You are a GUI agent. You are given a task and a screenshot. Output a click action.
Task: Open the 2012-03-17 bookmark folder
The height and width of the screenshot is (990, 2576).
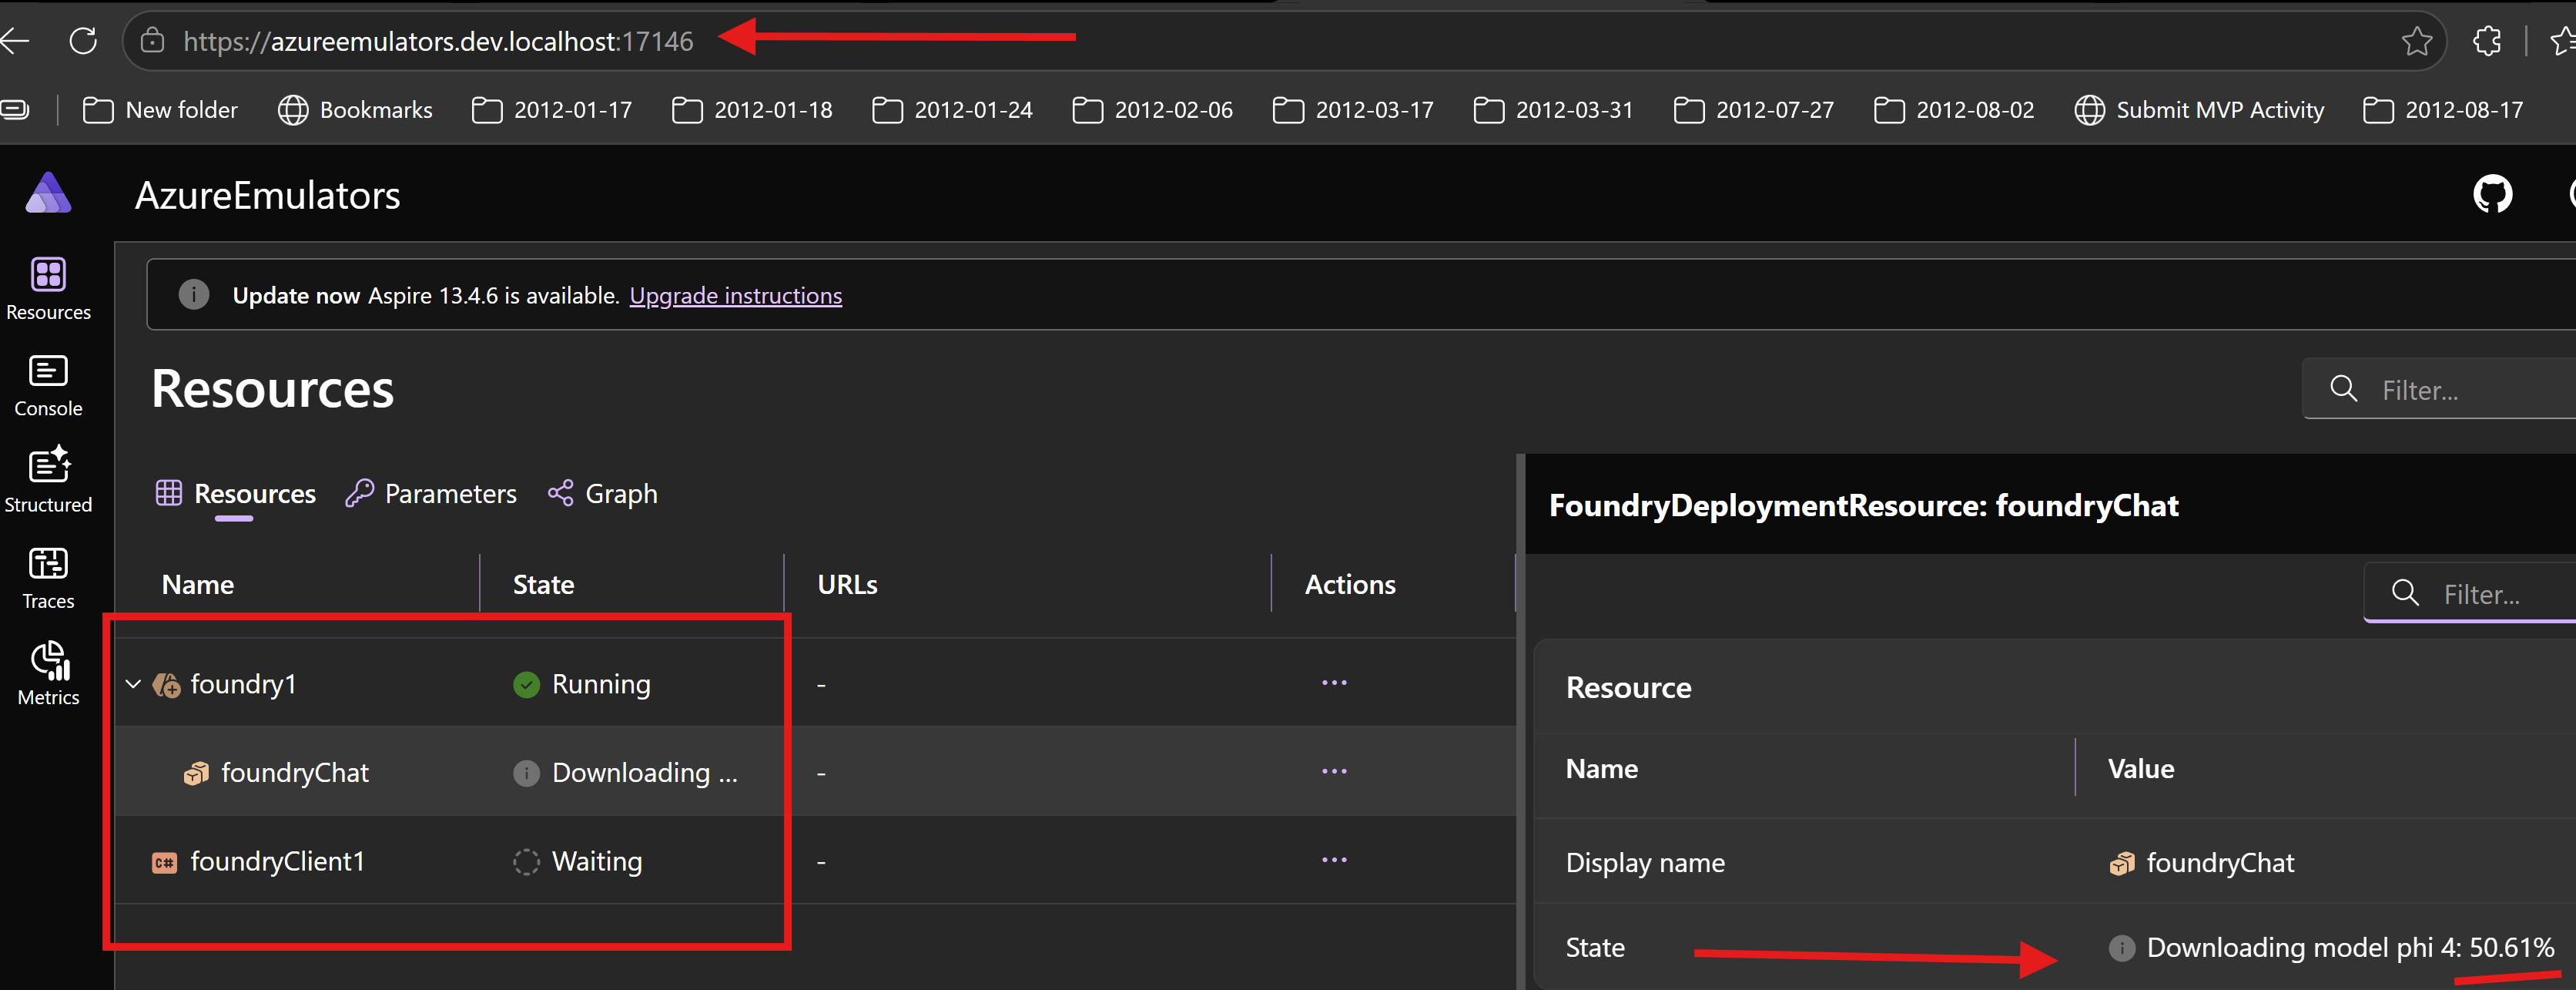1353,110
